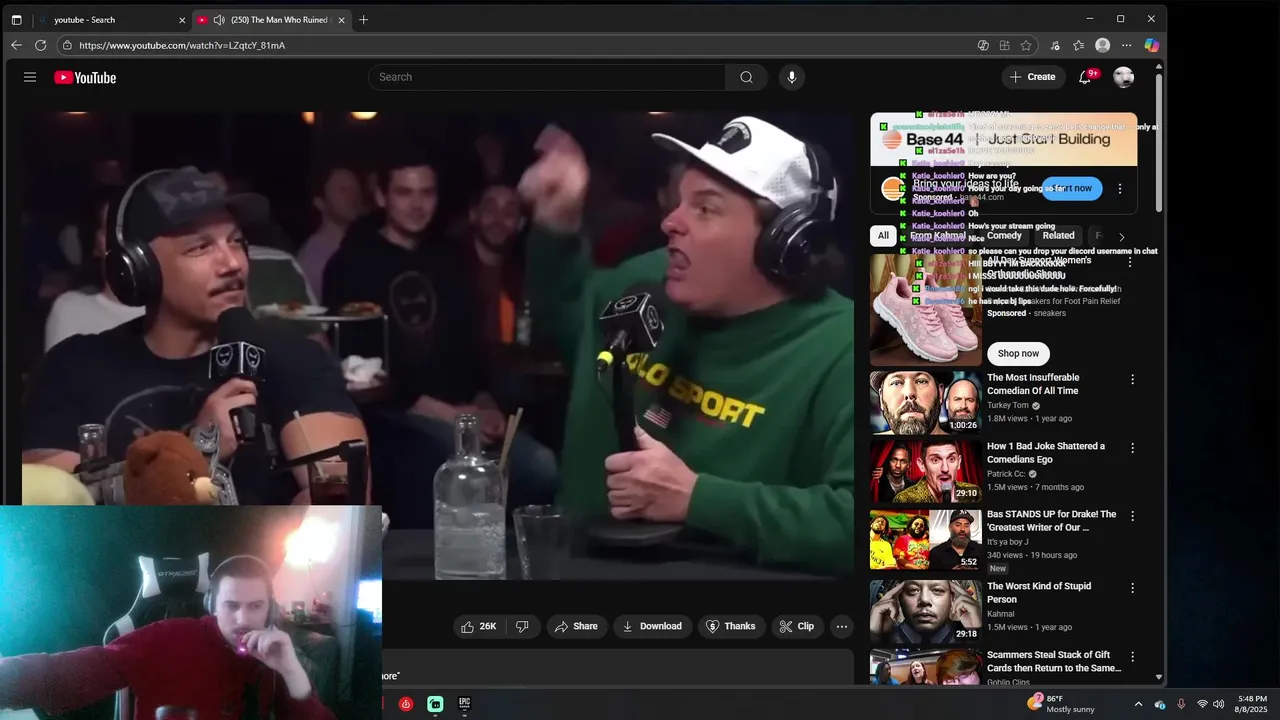Viewport: 1280px width, 720px height.
Task: Open the YouTube guide hamburger menu
Action: (30, 77)
